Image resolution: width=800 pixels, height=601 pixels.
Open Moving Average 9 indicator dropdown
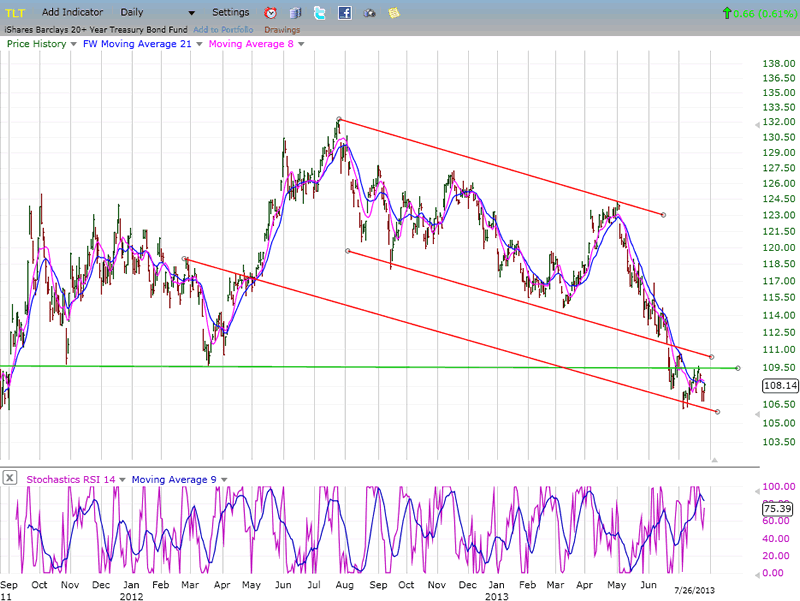point(225,480)
